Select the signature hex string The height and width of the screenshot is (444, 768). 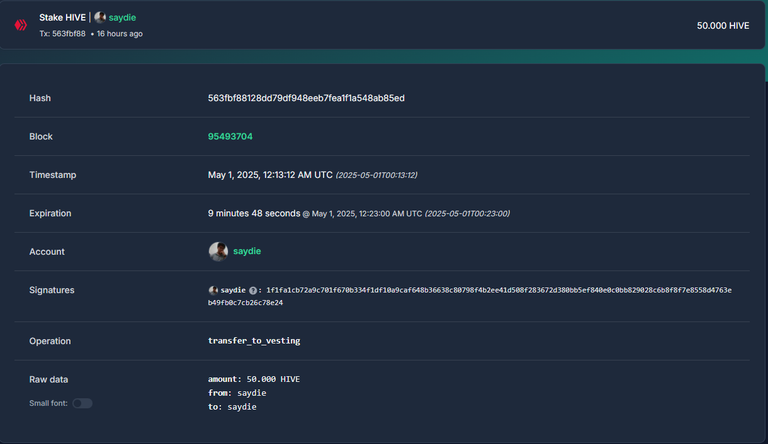[x=470, y=296]
